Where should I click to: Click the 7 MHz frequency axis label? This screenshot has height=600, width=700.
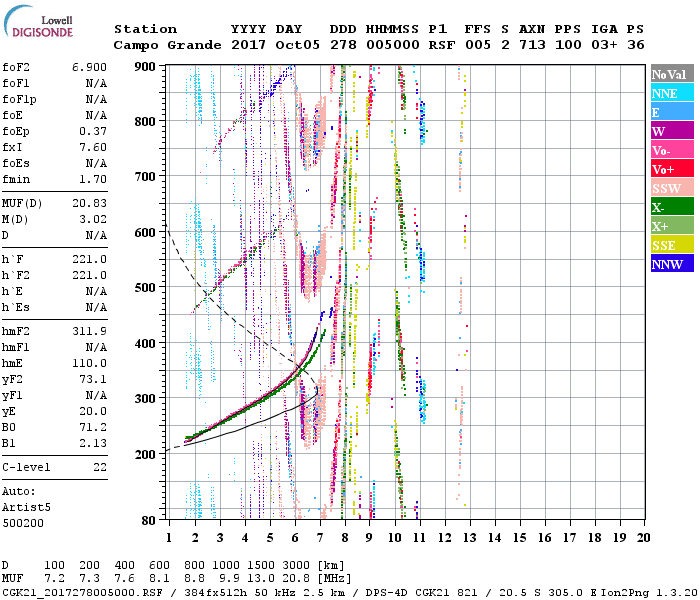(320, 538)
